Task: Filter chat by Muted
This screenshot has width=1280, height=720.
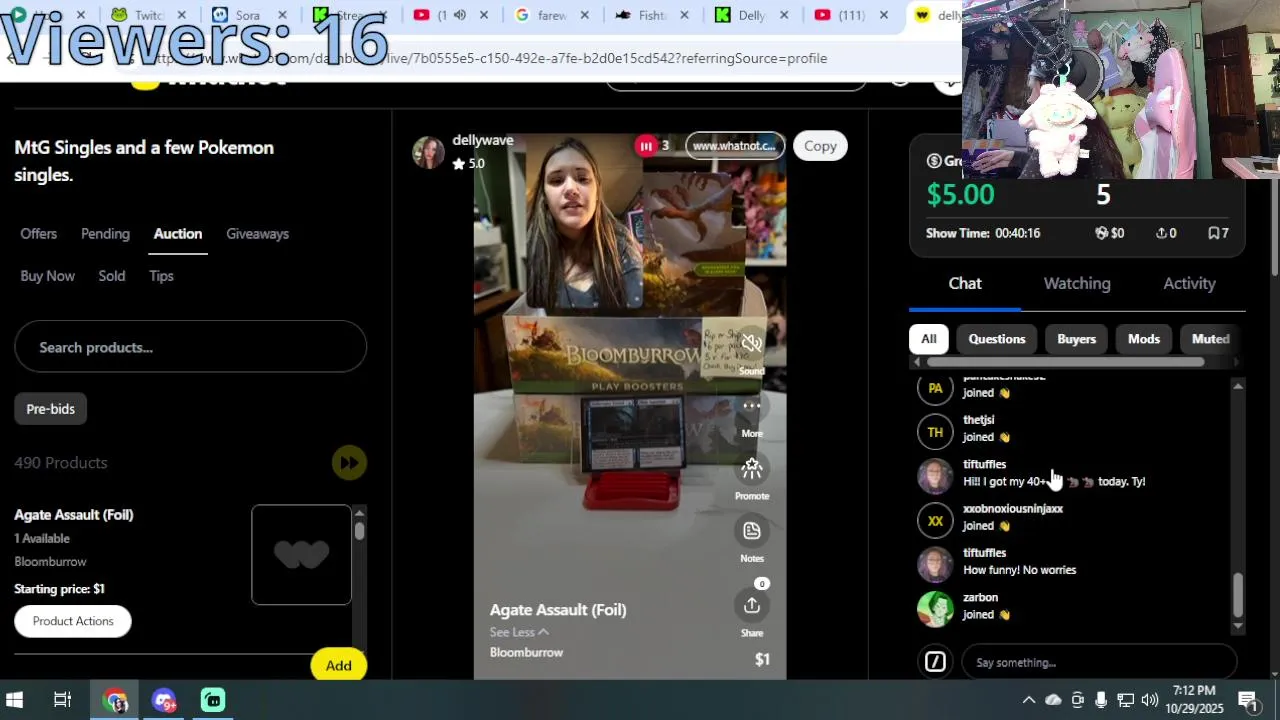Action: pos(1210,339)
